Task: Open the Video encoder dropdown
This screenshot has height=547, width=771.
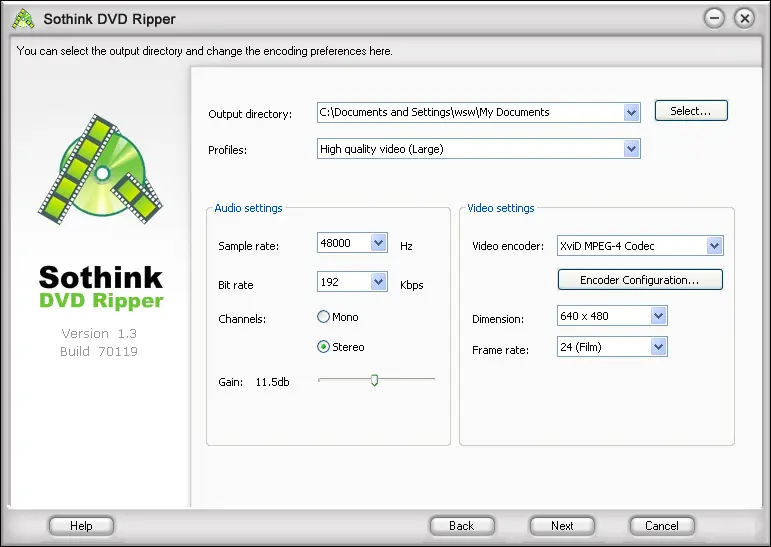Action: point(713,246)
